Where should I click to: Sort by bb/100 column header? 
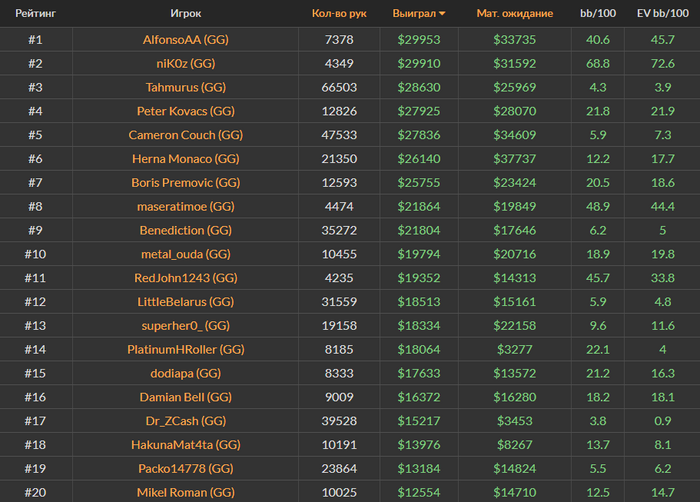pyautogui.click(x=598, y=14)
